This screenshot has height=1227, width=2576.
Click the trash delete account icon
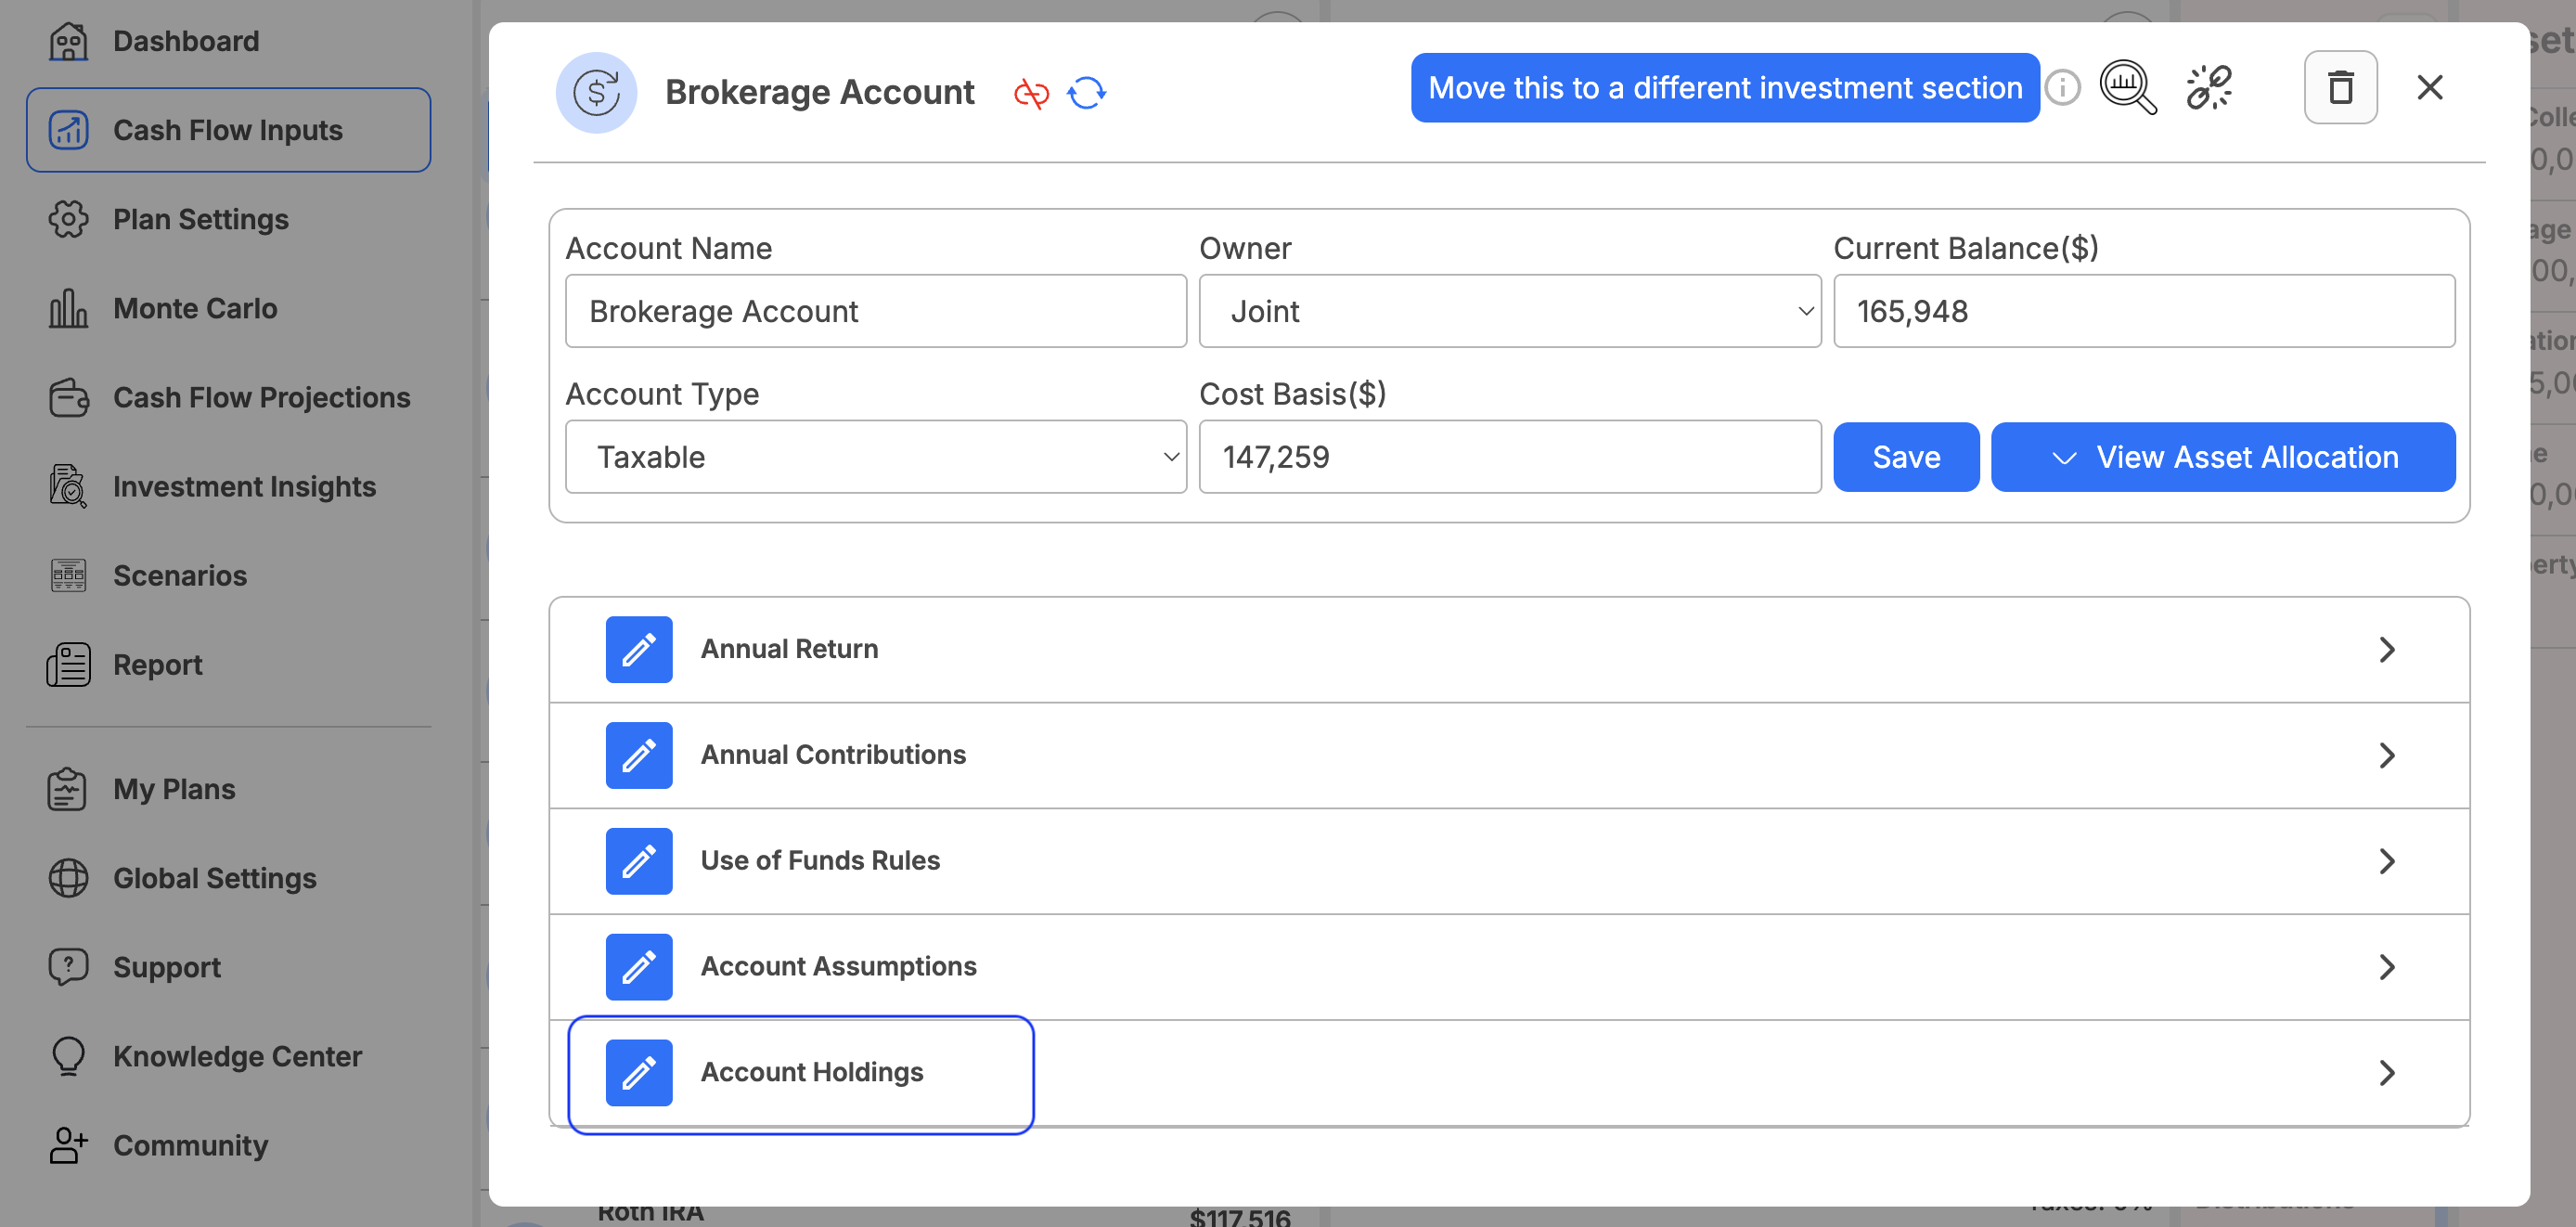click(2340, 88)
